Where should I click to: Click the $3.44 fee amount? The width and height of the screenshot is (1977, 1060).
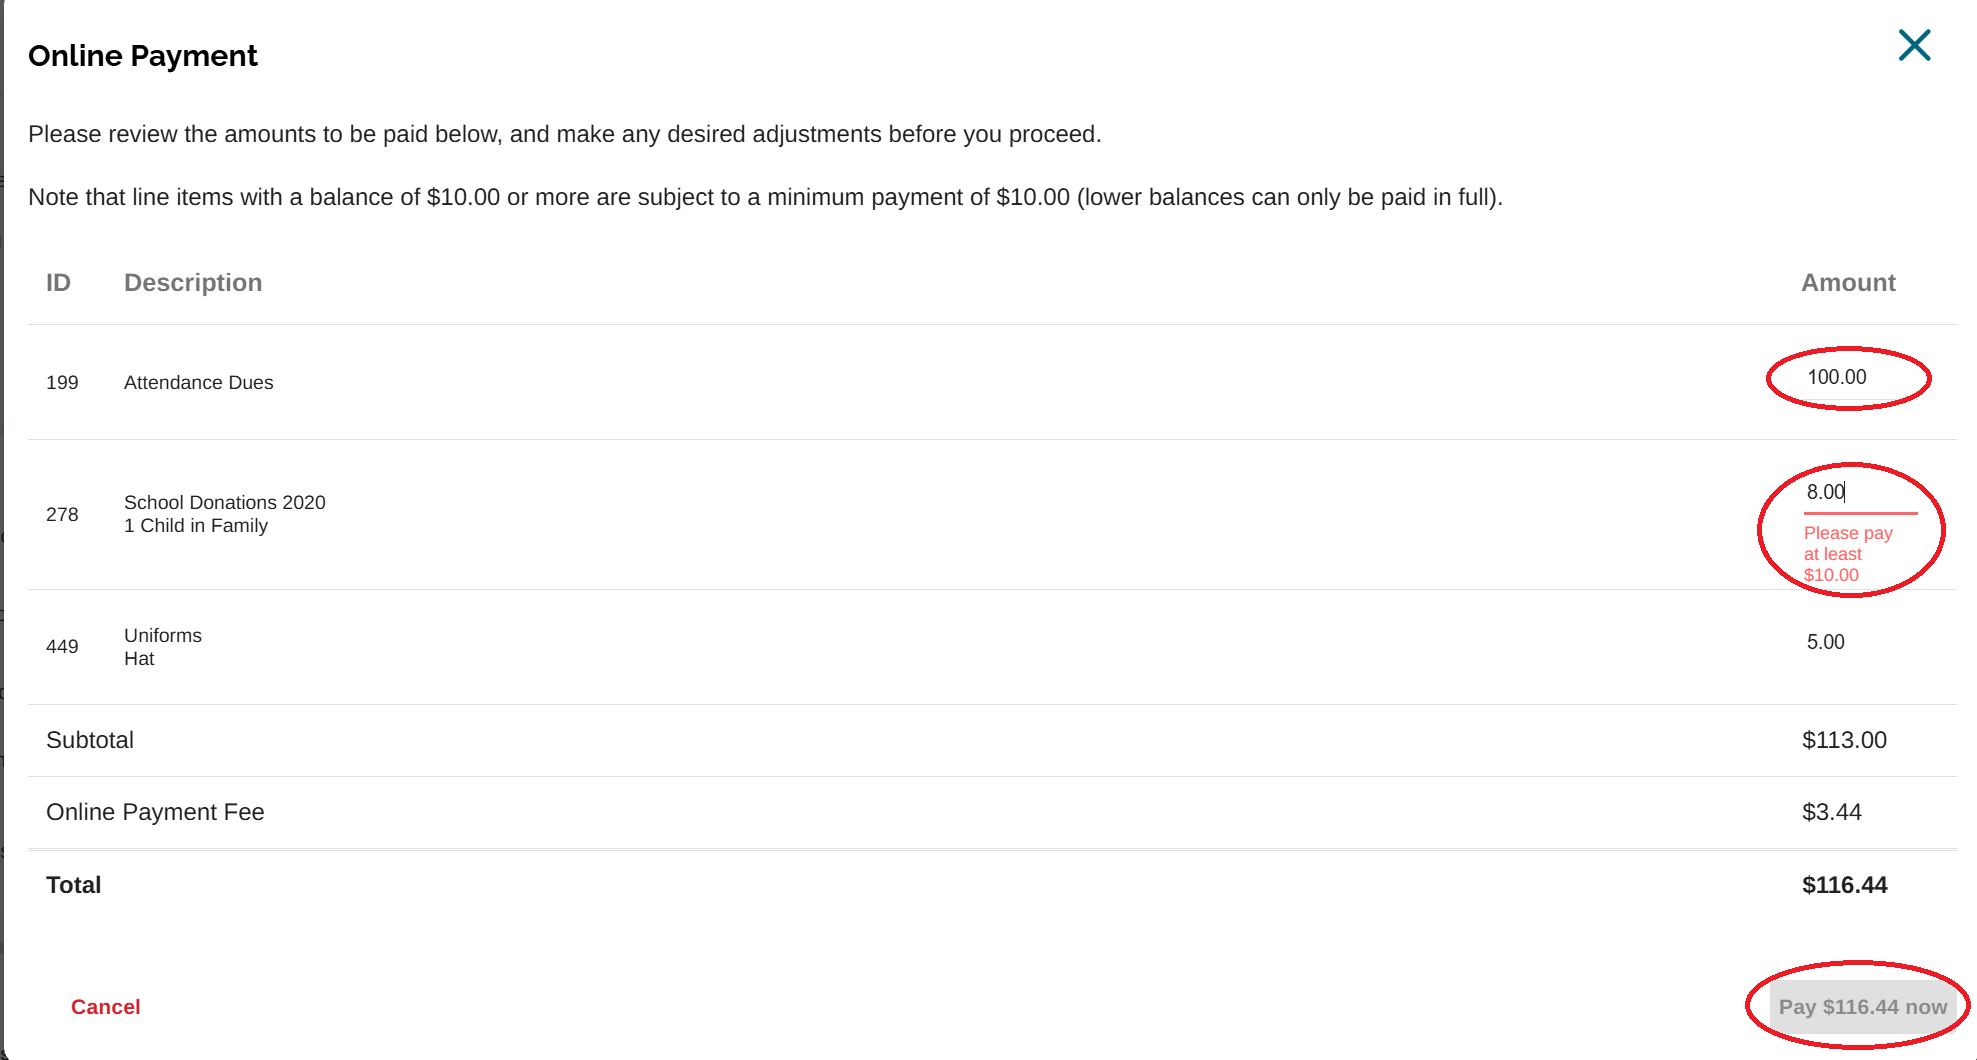tap(1831, 812)
